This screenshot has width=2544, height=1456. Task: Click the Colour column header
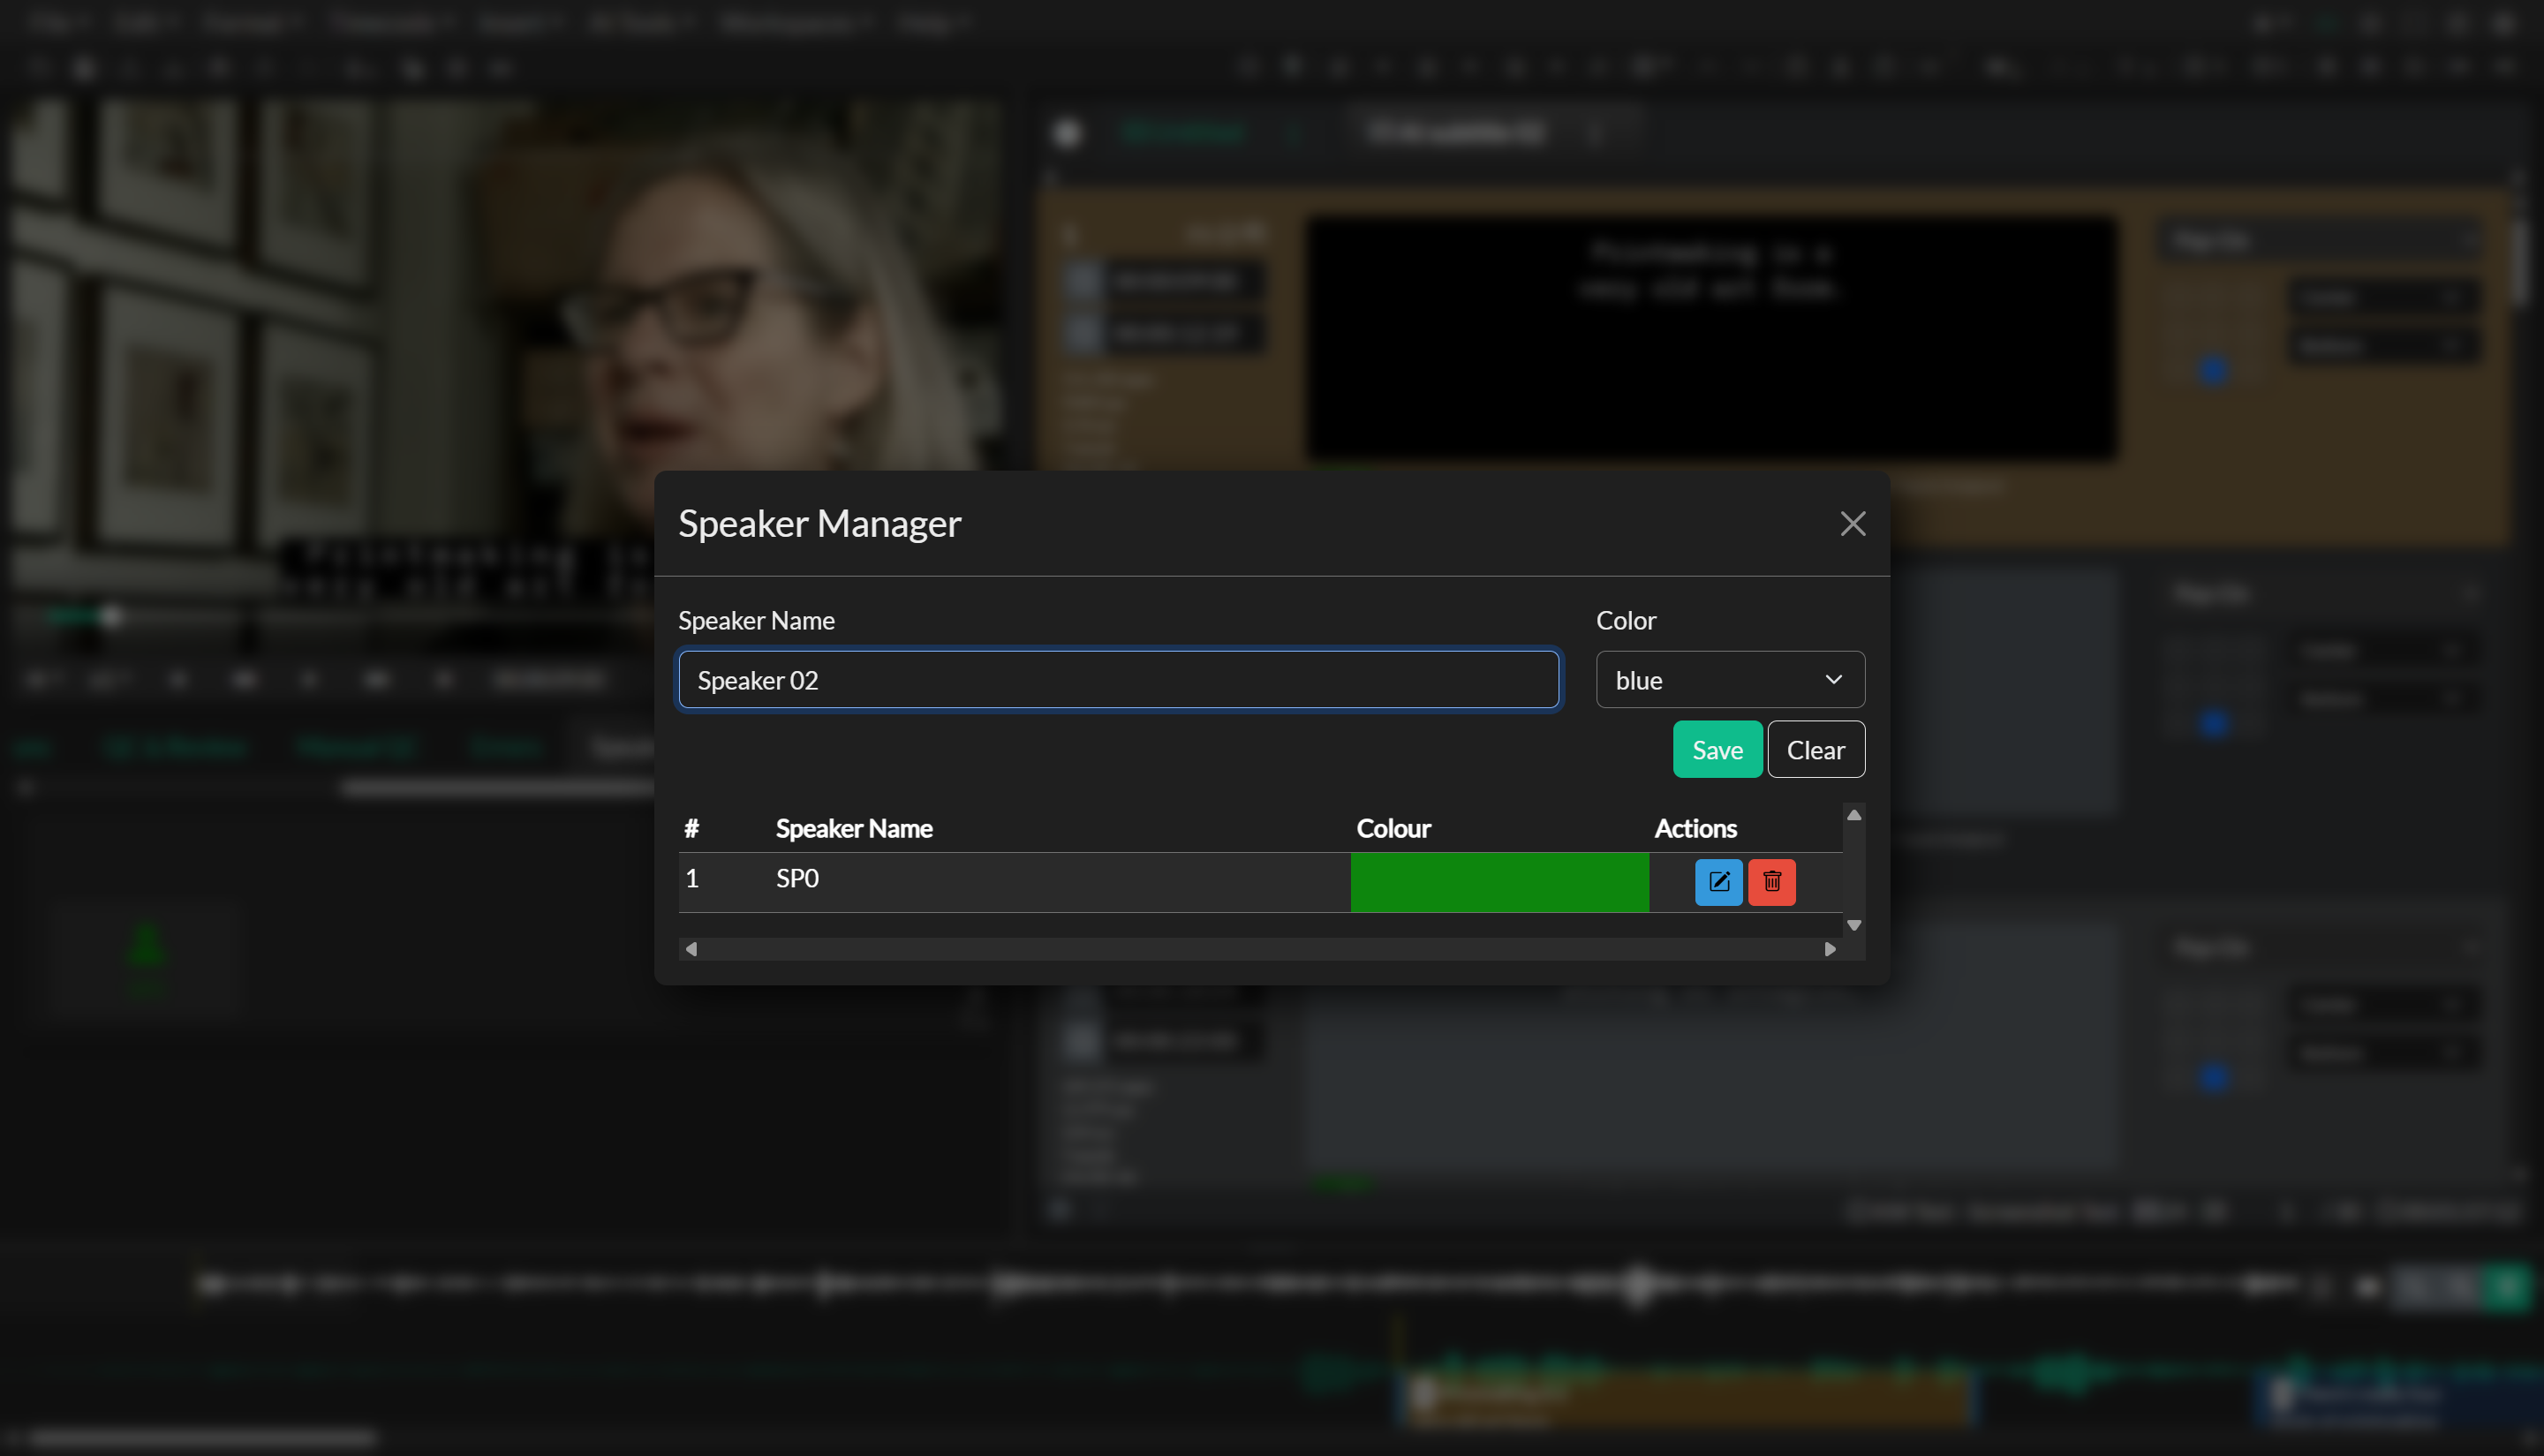pyautogui.click(x=1393, y=828)
